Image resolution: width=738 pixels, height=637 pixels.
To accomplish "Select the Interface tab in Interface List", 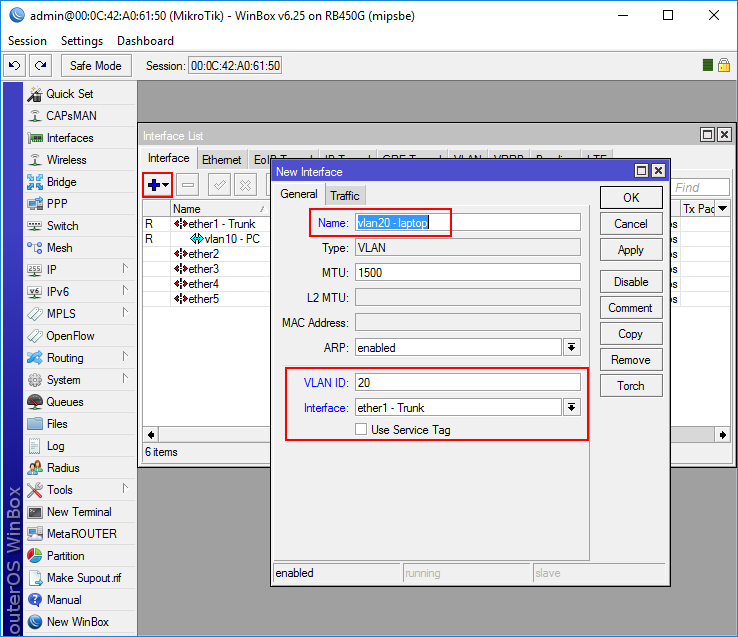I will click(x=168, y=158).
